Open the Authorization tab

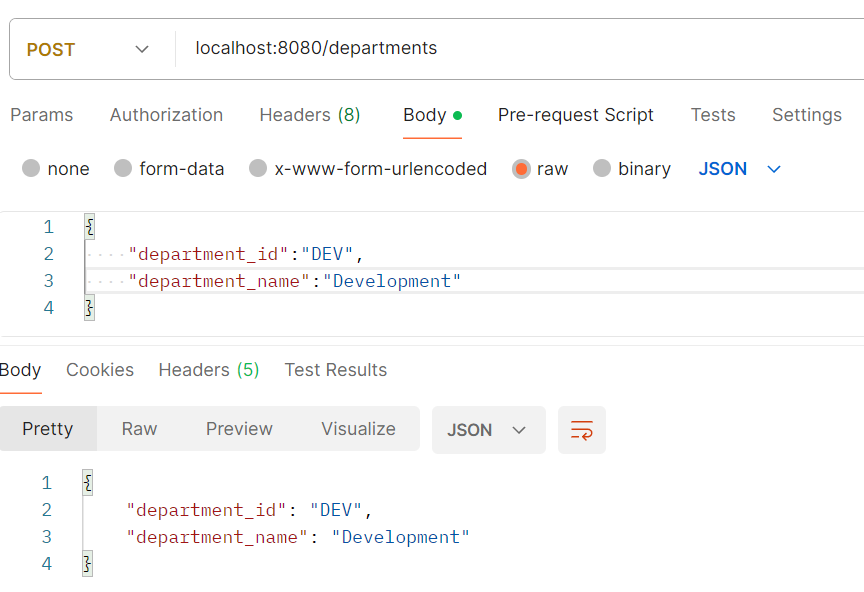[166, 115]
